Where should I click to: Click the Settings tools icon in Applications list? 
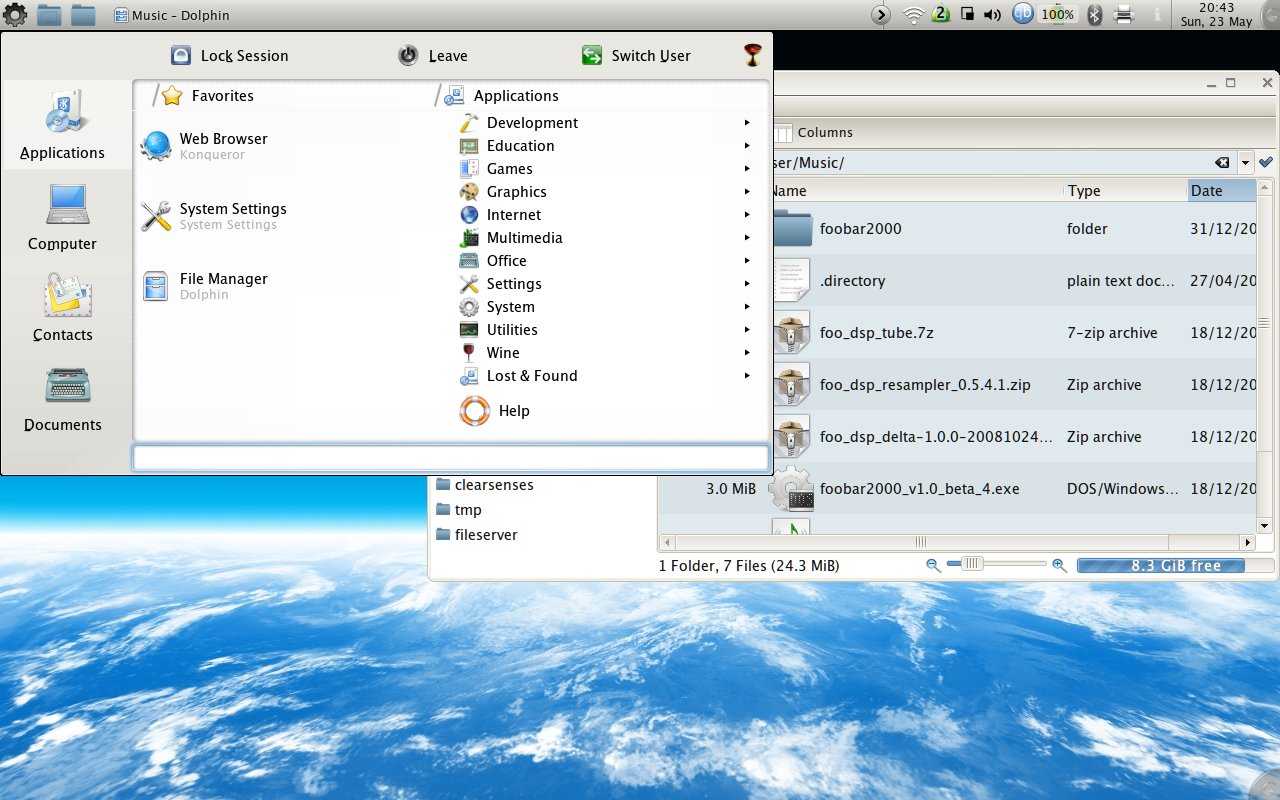469,284
